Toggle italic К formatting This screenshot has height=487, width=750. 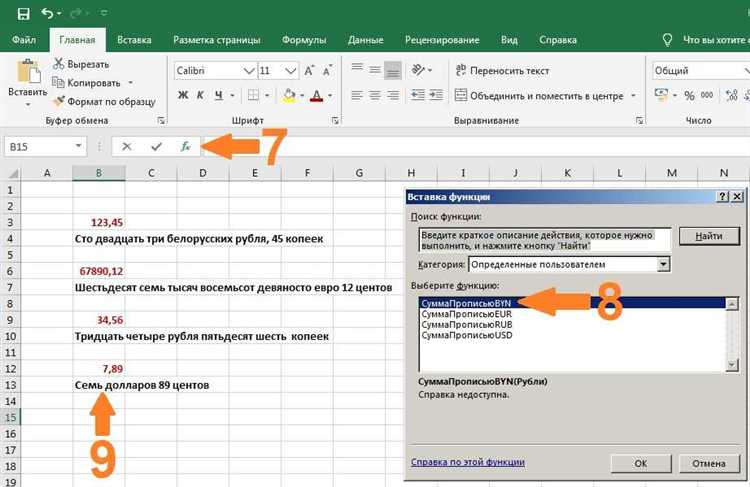point(200,95)
